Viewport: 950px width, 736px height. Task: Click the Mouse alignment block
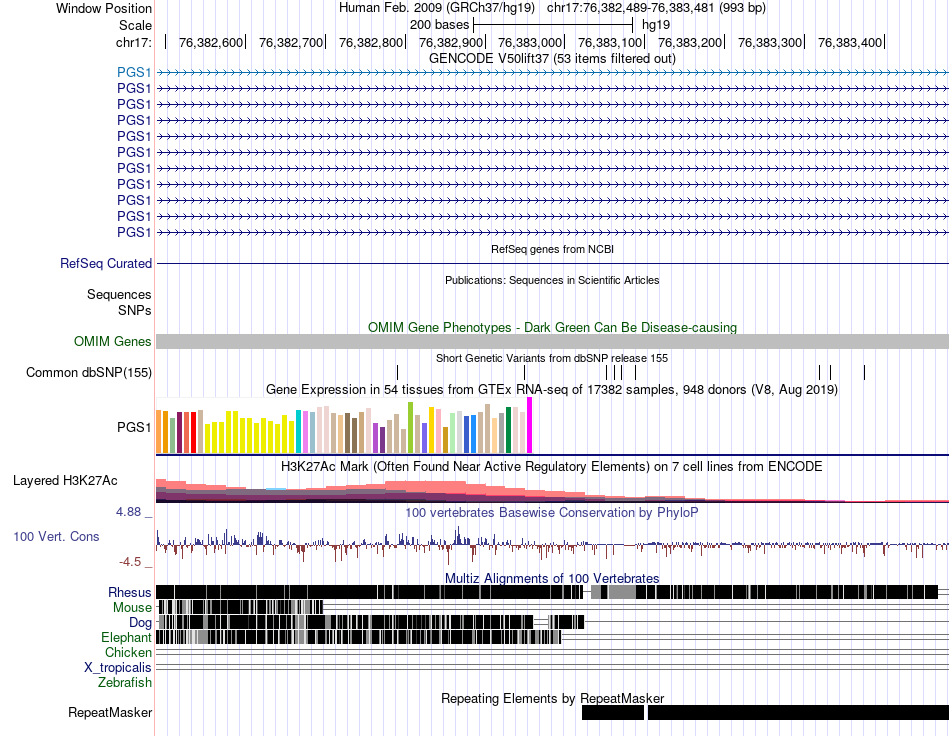240,607
